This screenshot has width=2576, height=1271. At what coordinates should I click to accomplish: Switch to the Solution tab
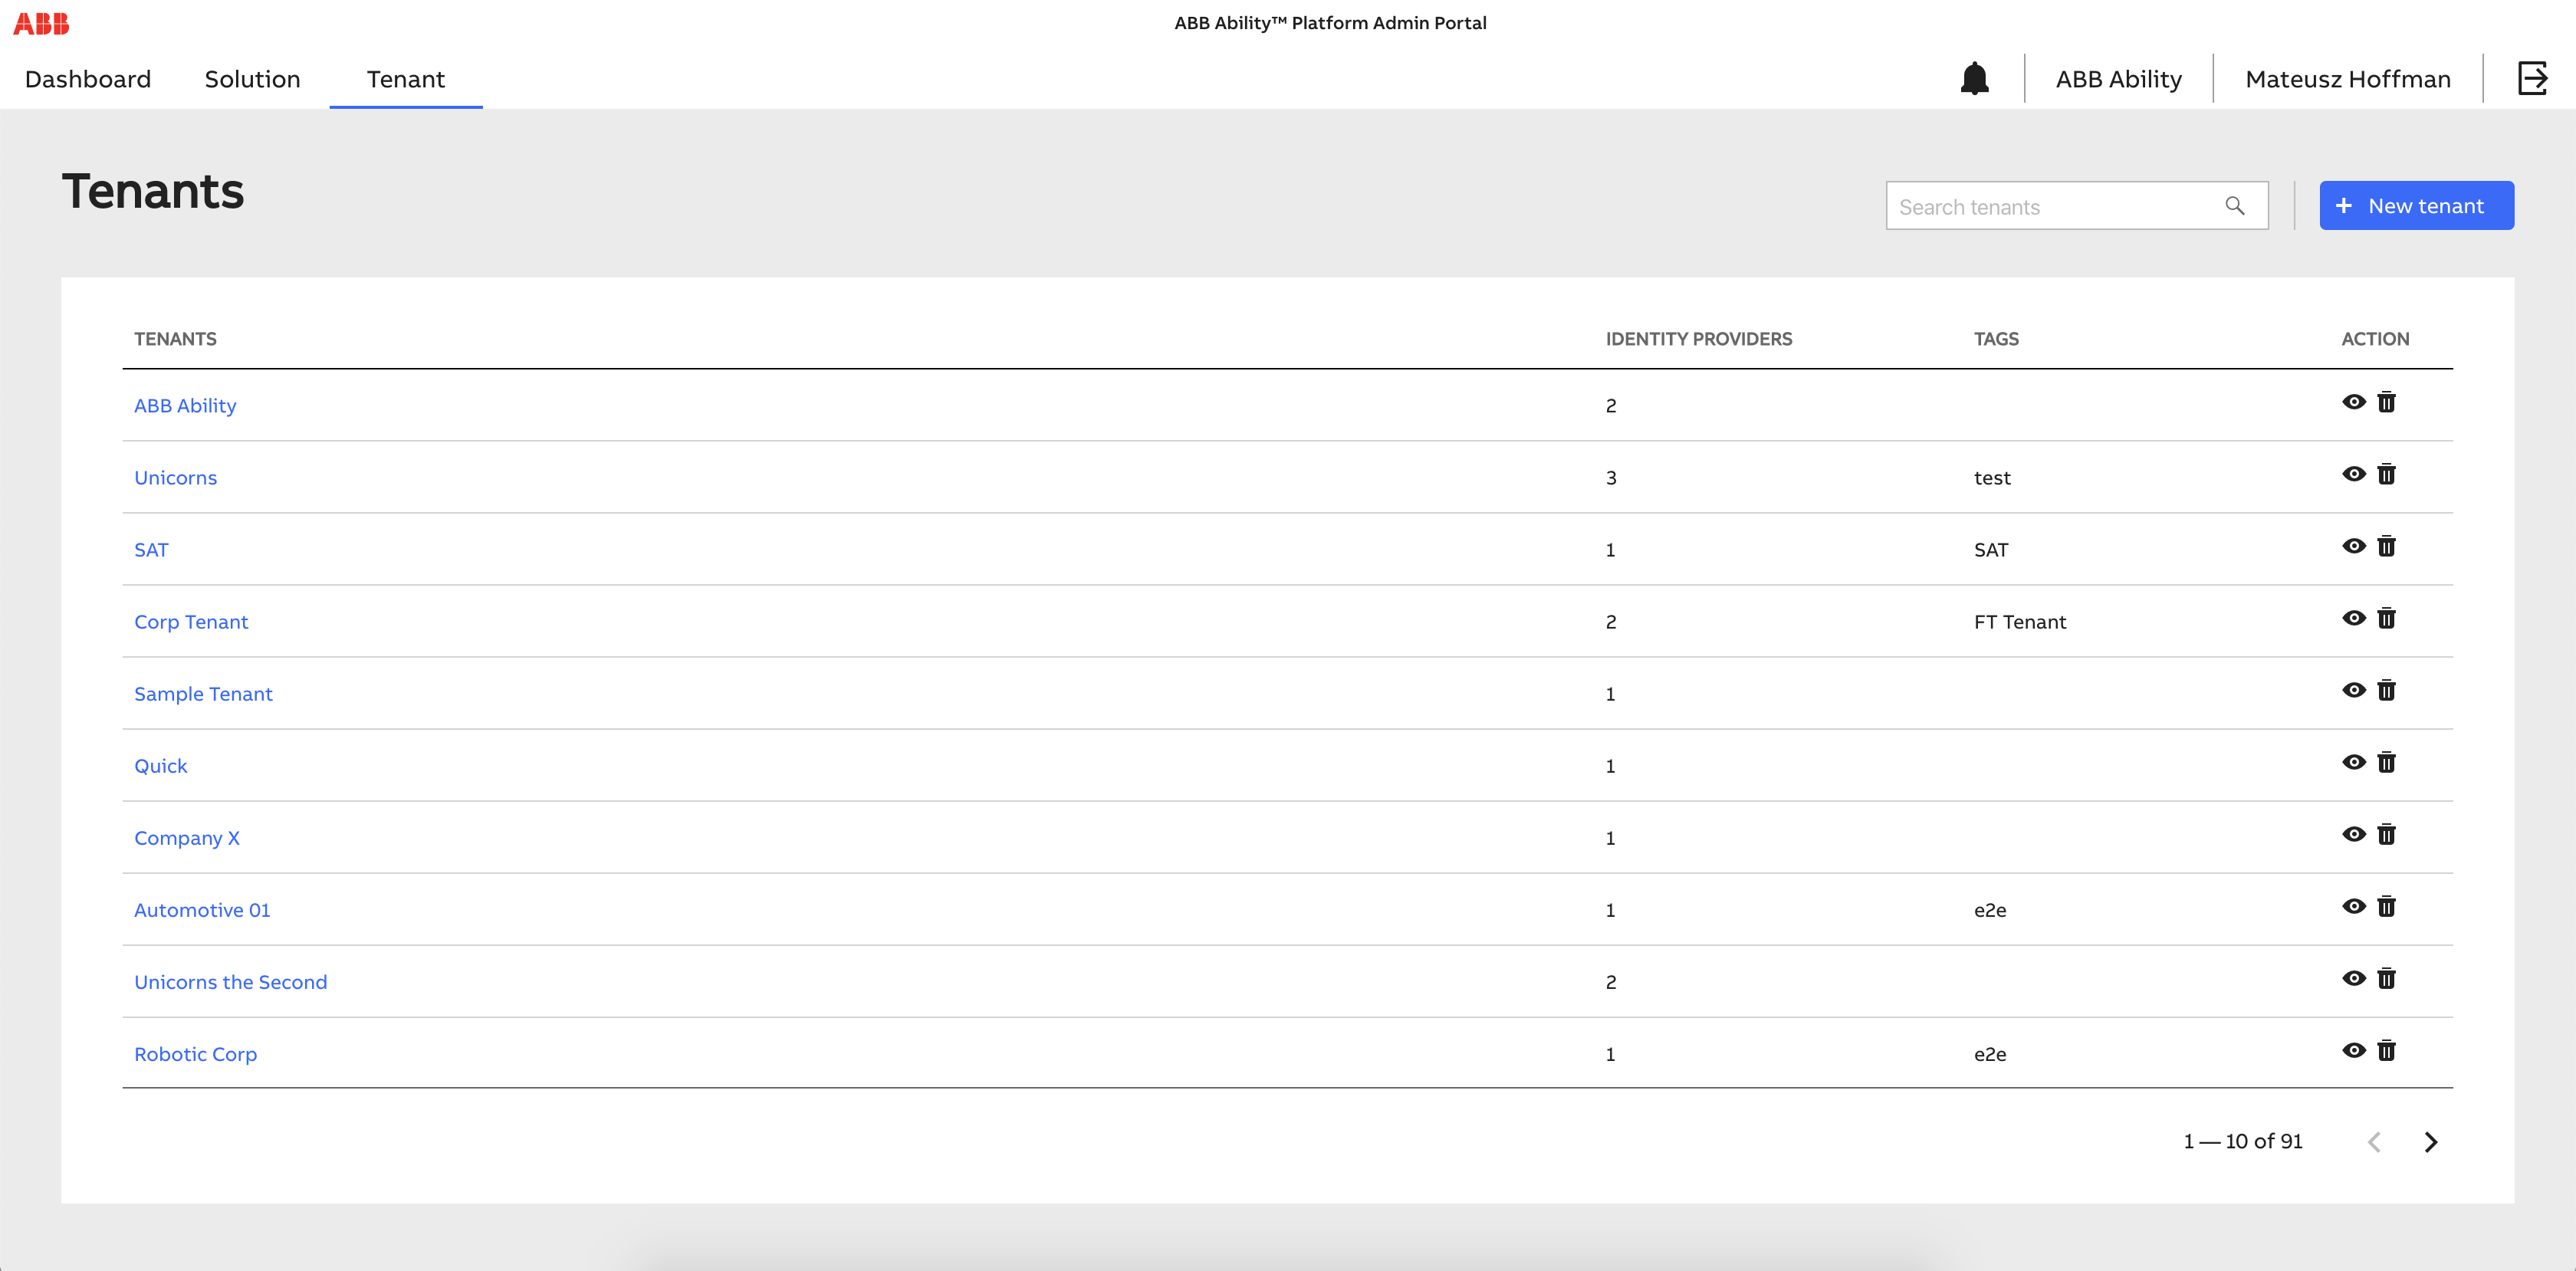click(252, 79)
